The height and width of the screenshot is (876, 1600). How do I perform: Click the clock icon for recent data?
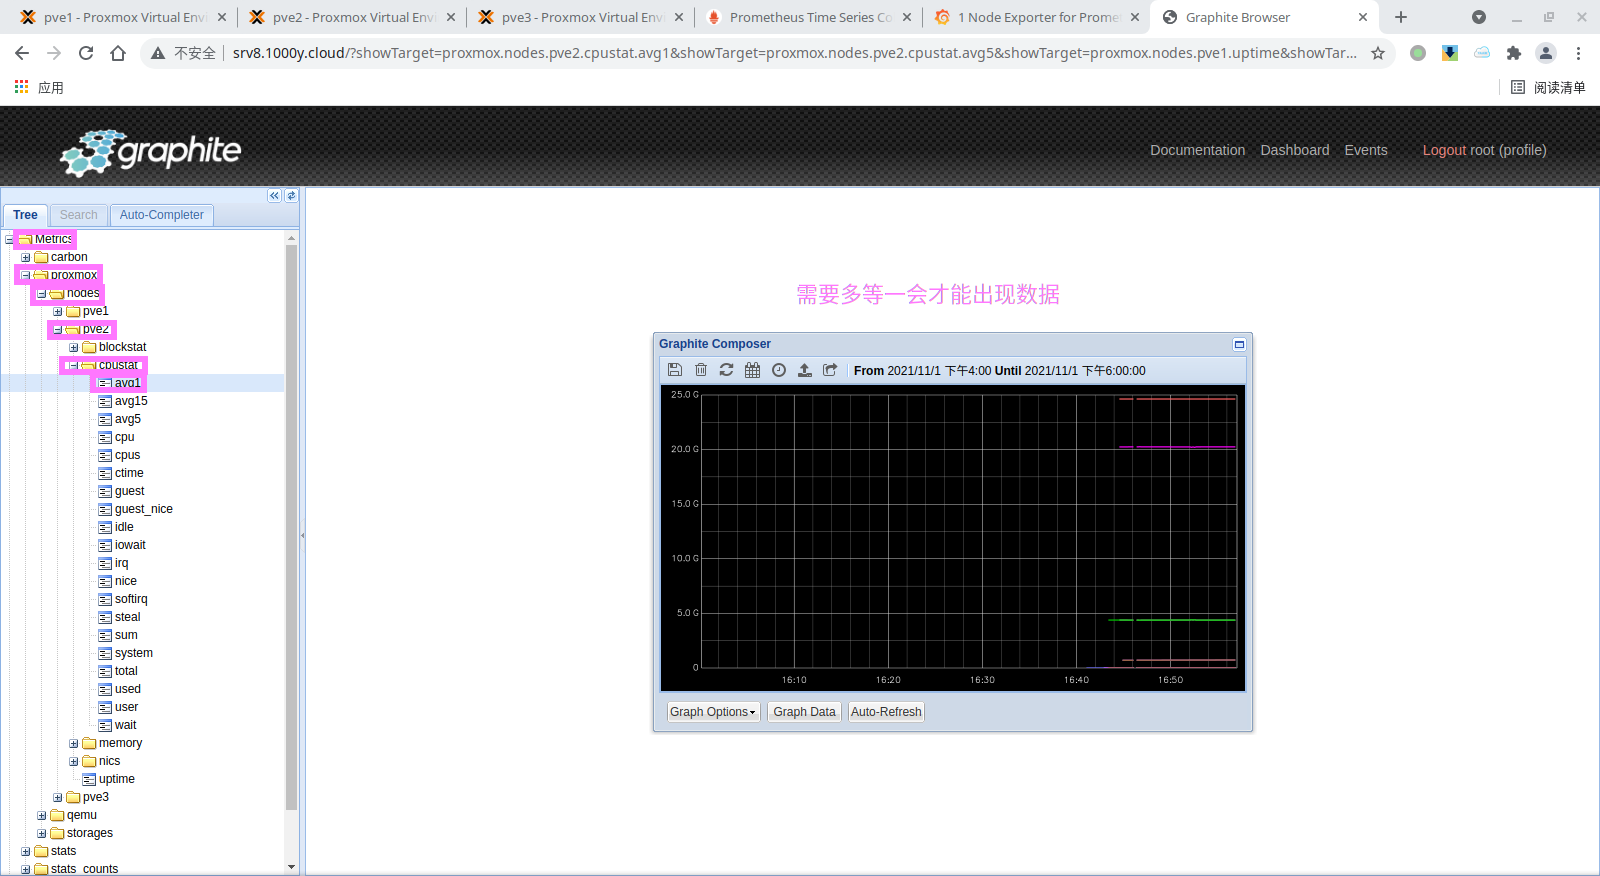pos(779,370)
